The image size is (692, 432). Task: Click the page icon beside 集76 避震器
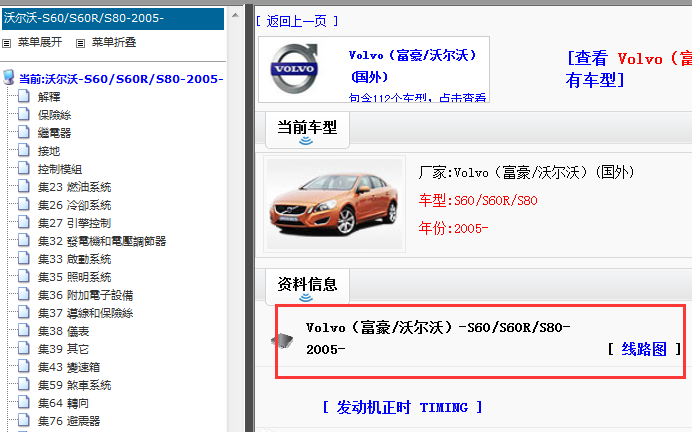point(24,420)
